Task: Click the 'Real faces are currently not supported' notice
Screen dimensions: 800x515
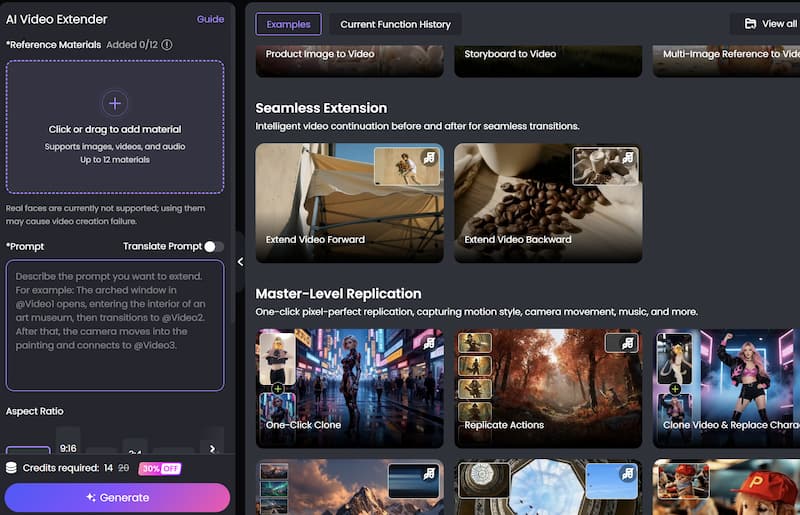Action: click(x=106, y=215)
